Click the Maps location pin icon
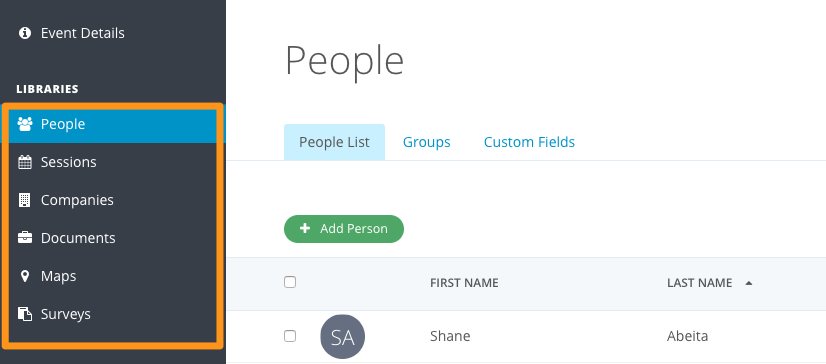This screenshot has height=364, width=826. (x=25, y=276)
